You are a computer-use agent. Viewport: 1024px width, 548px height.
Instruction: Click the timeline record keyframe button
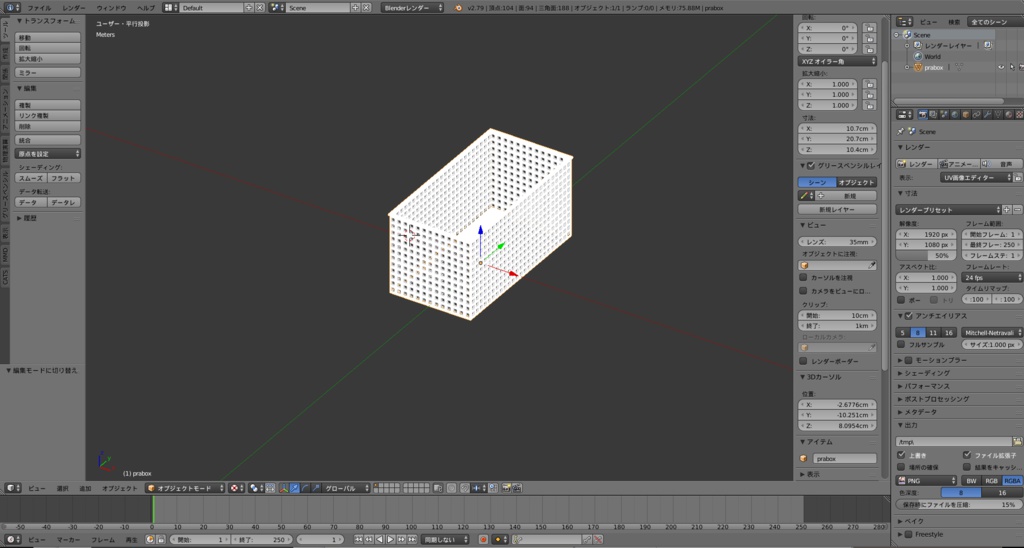tap(482, 539)
